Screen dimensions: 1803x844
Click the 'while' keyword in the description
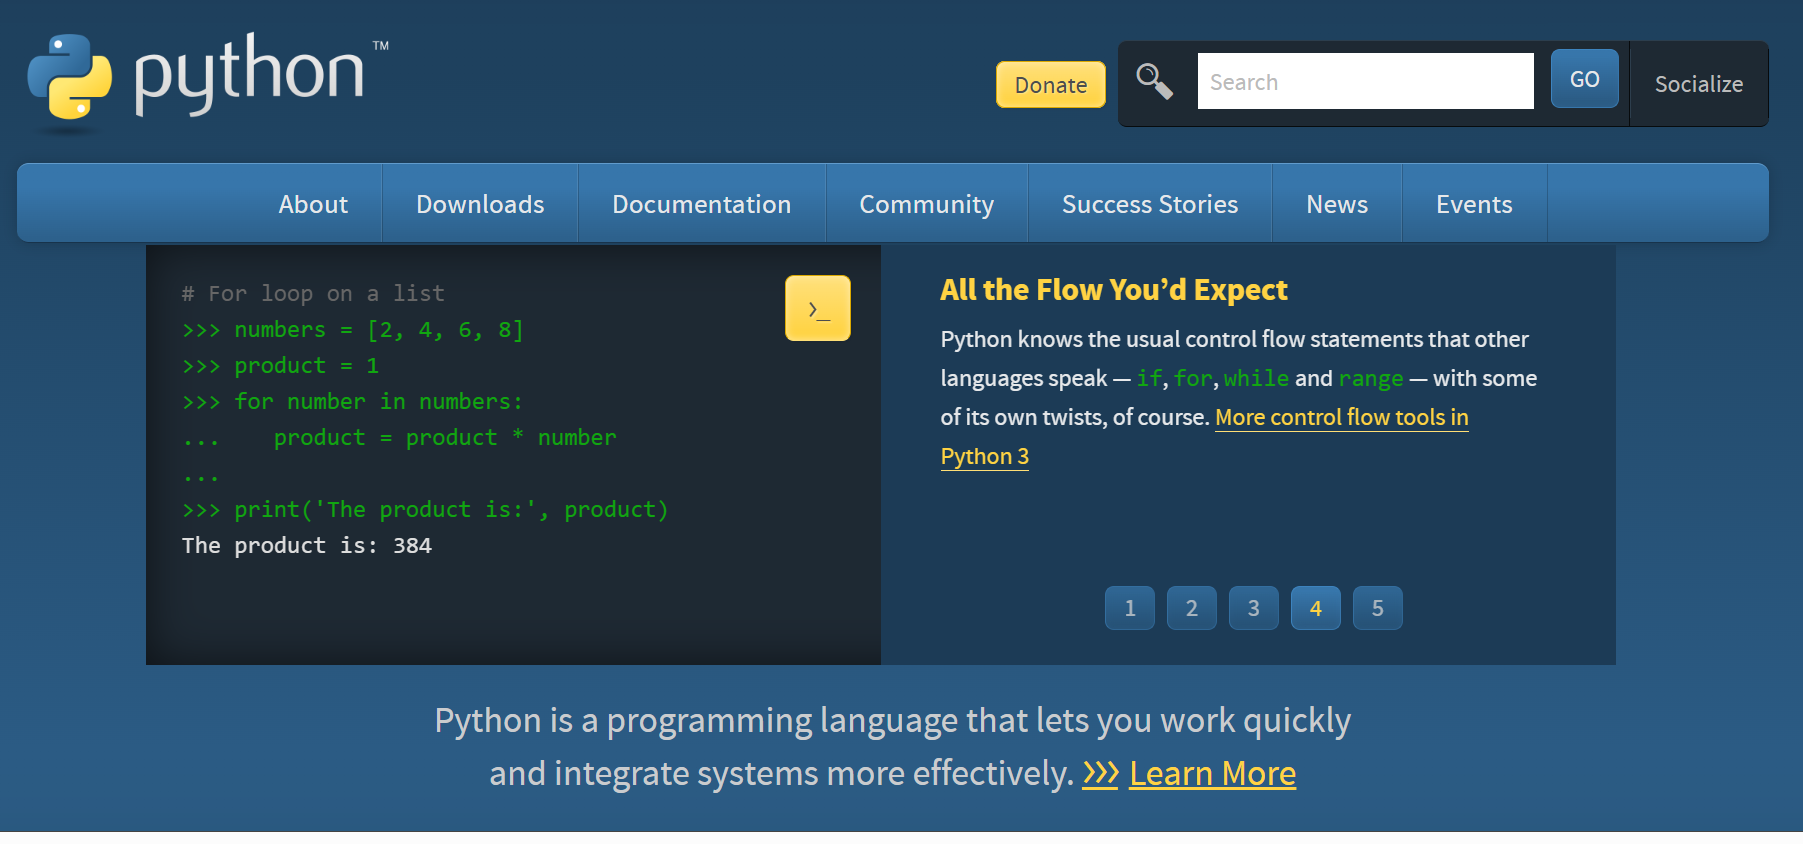click(1256, 379)
